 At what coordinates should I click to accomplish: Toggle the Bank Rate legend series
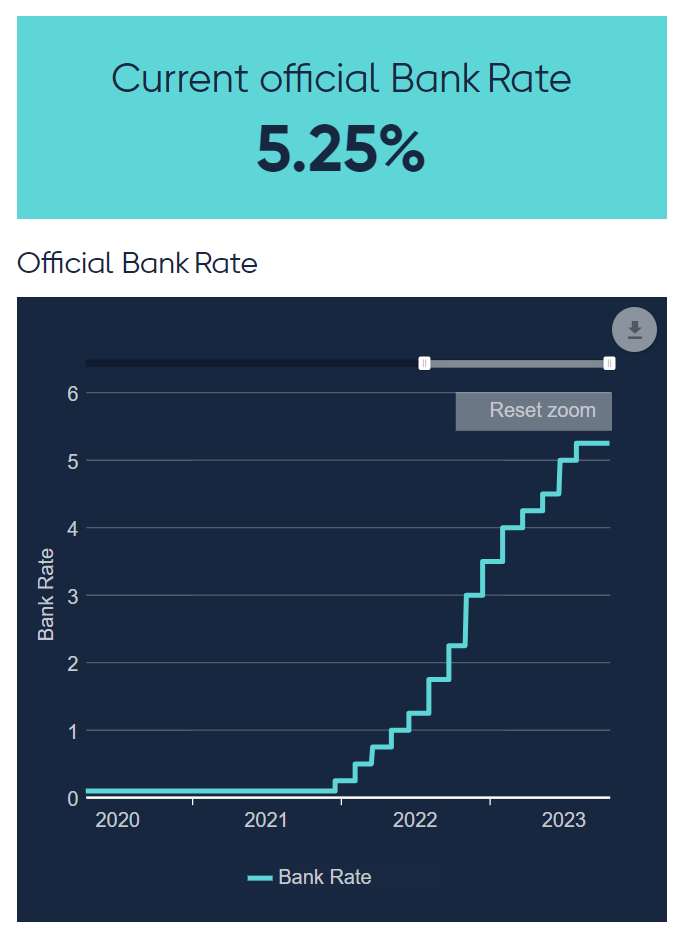tap(324, 877)
